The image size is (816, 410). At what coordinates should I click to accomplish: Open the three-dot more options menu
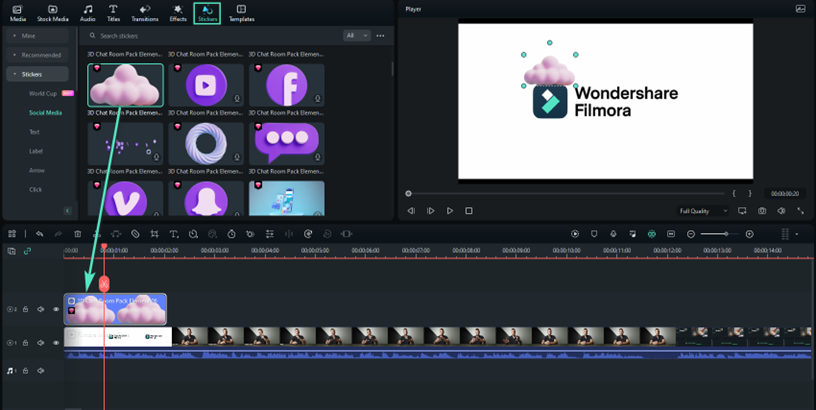(x=380, y=36)
